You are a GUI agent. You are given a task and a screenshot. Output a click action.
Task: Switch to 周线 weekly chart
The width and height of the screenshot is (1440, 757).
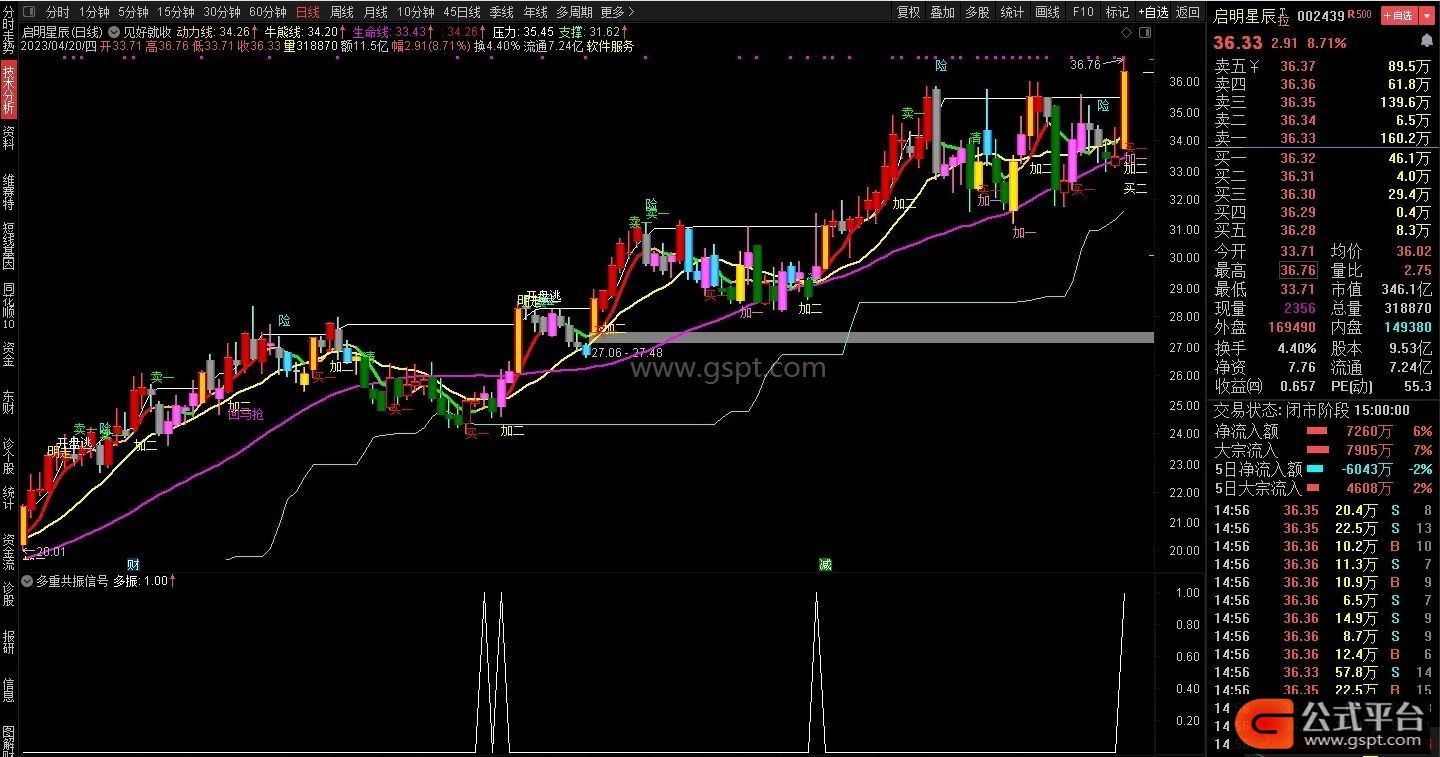(x=342, y=12)
